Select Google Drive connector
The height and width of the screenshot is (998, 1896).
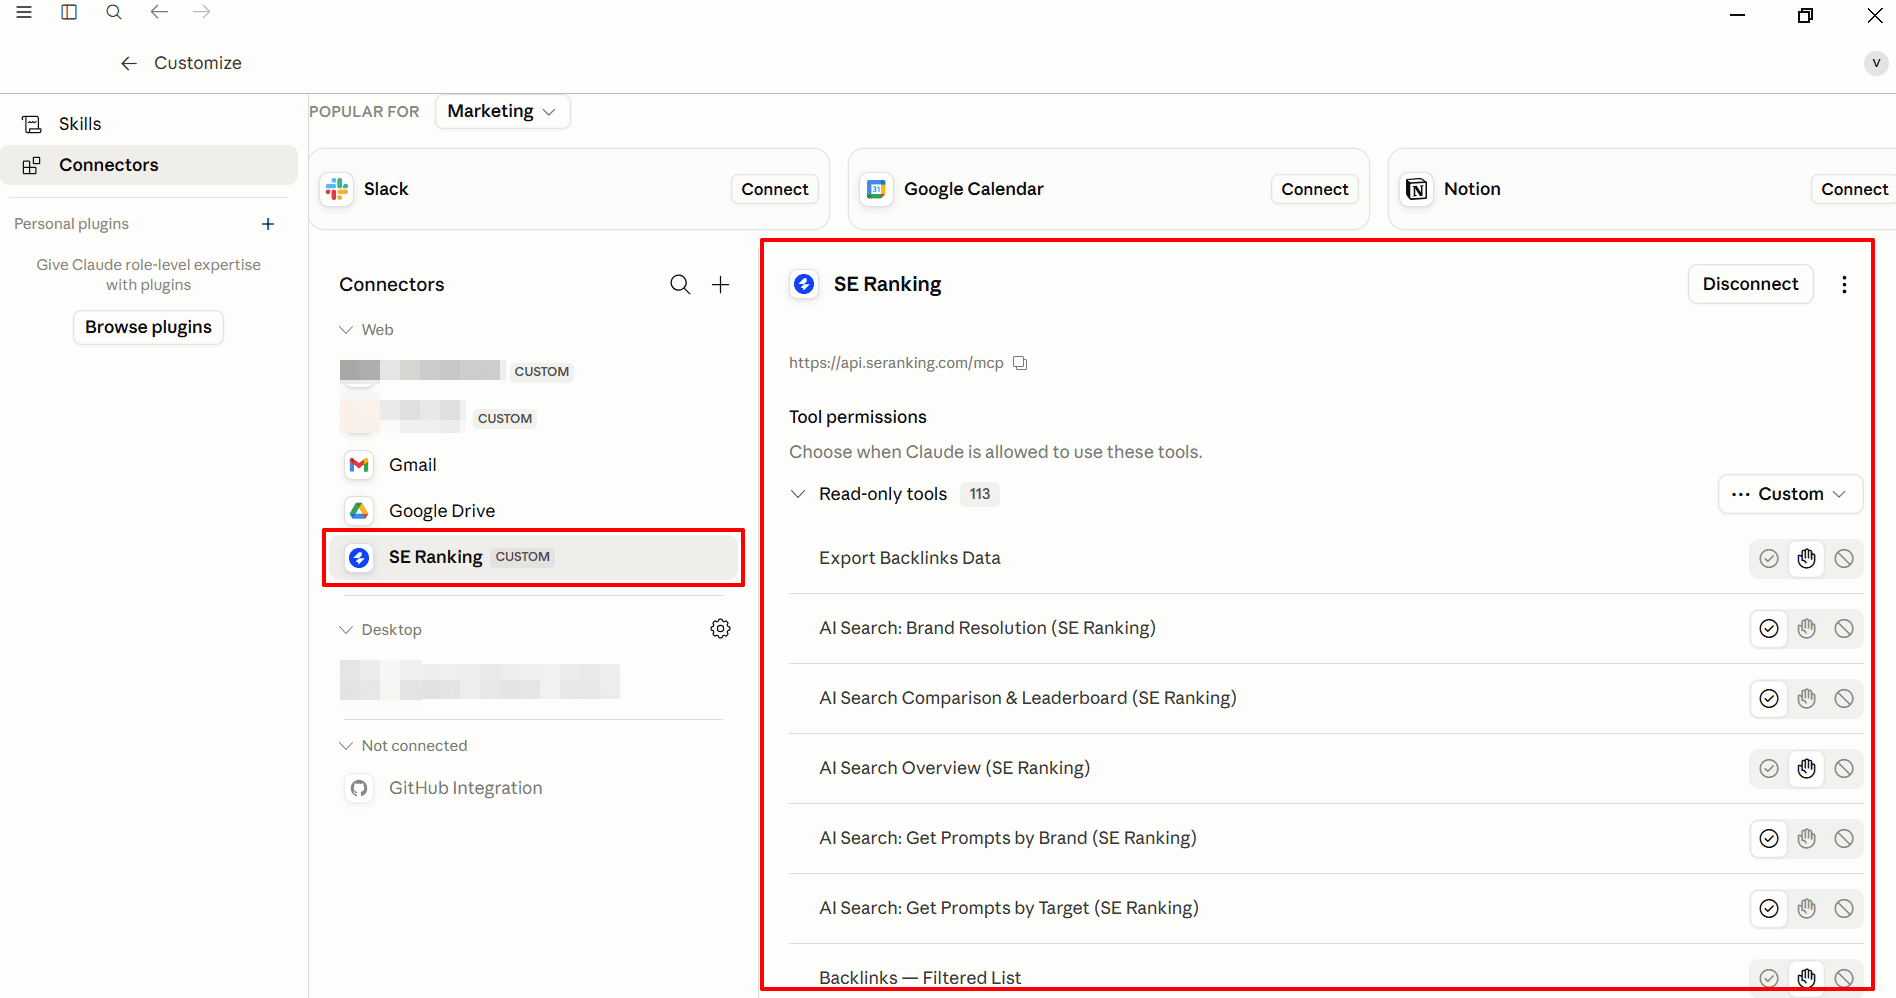click(532, 511)
